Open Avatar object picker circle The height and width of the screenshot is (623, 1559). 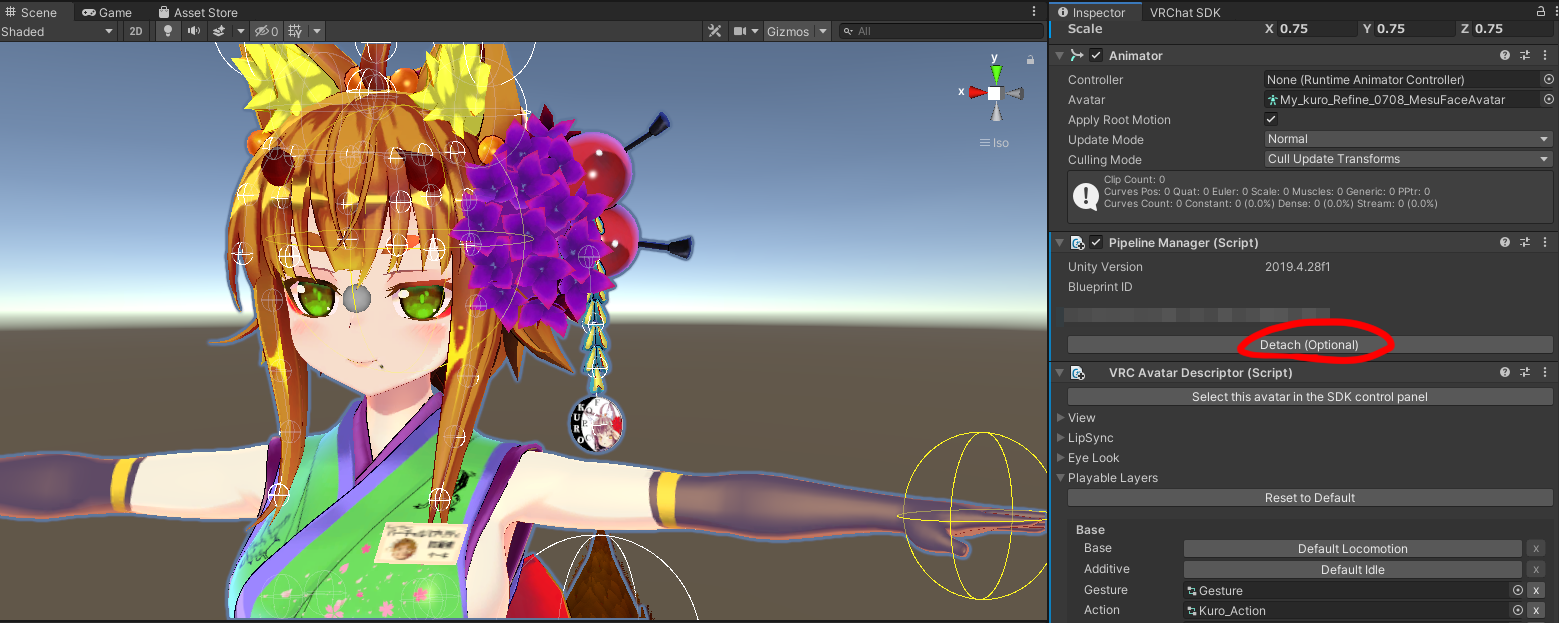[1548, 99]
